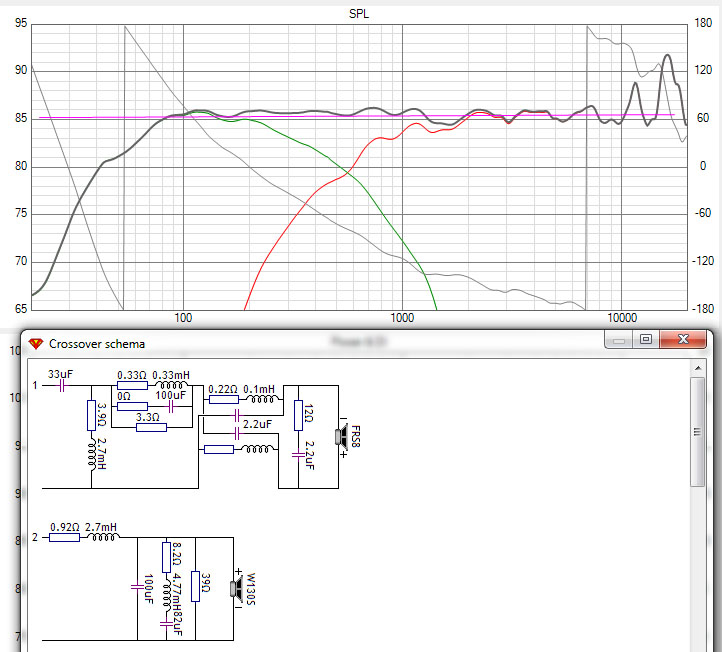Select the 0.92Ω resistor in circuit 2
The width and height of the screenshot is (722, 652).
[64, 537]
